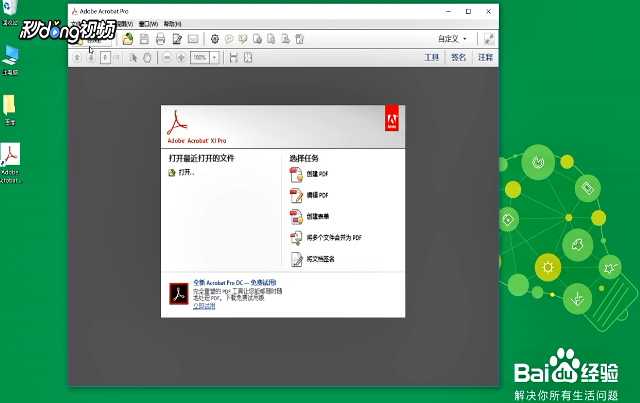Click the combine files into PDF icon
640x403 pixels.
296,238
